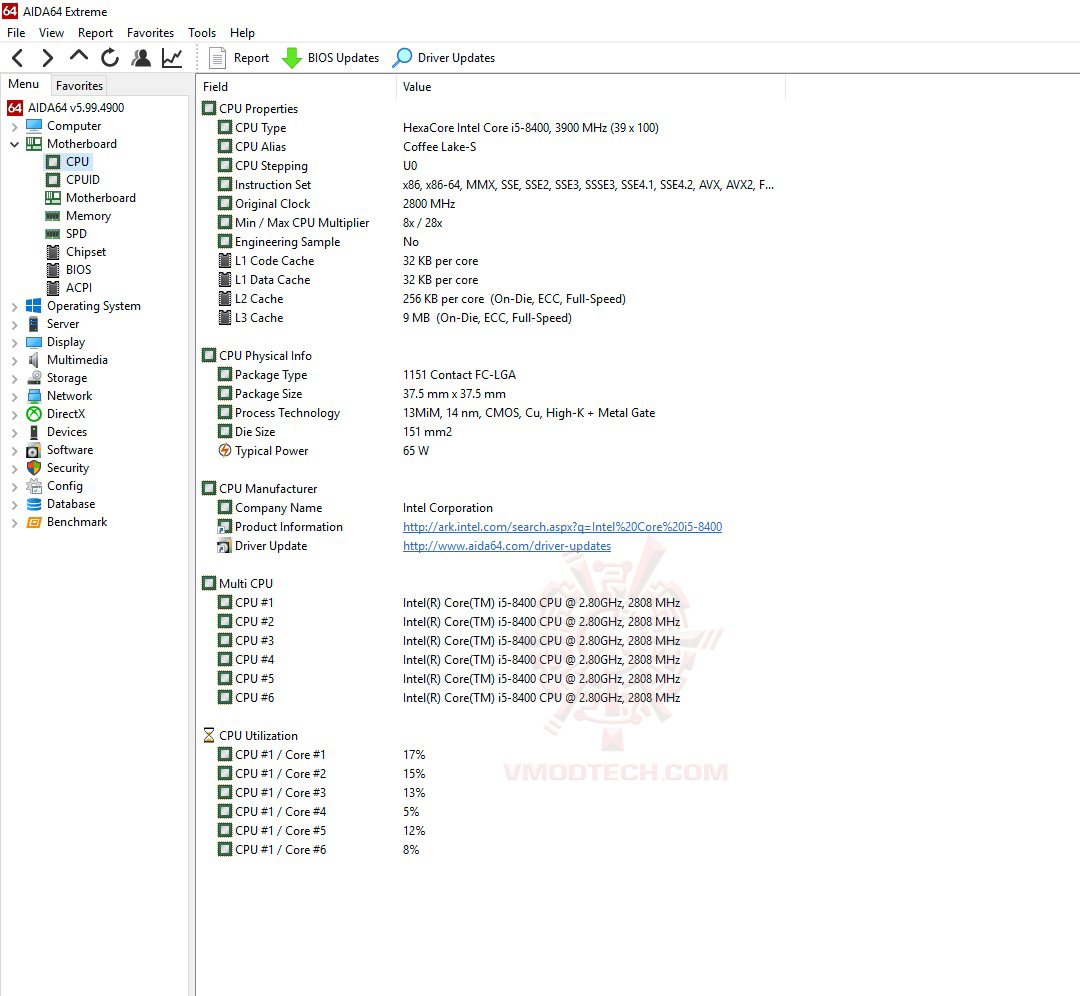Open the chart graph toolbar icon
This screenshot has width=1080, height=996.
tap(172, 58)
